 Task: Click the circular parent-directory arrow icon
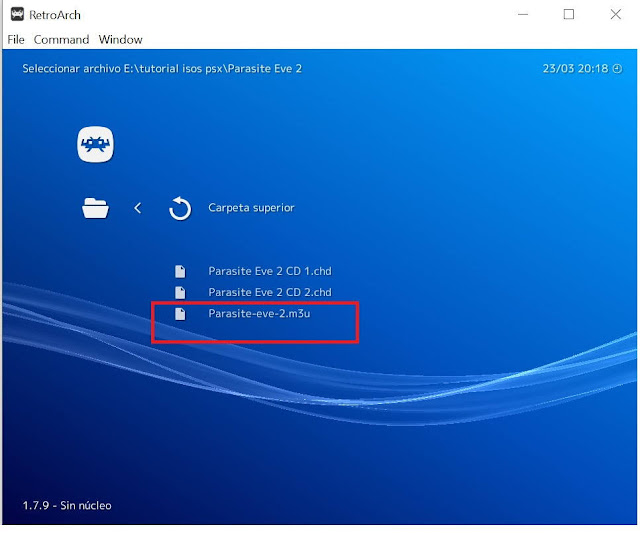(x=180, y=209)
